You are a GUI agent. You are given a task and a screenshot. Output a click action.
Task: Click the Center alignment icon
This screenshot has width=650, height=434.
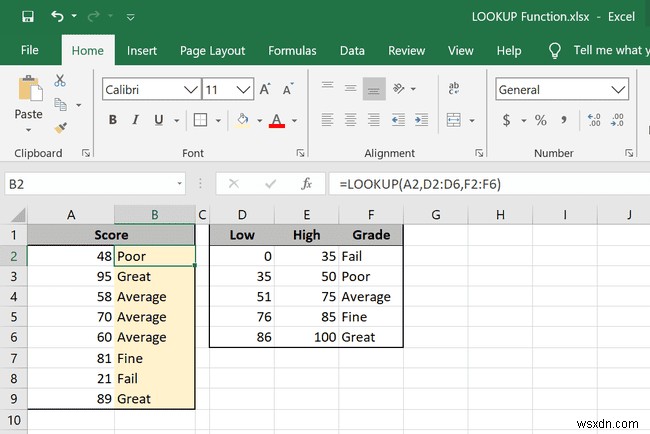[351, 120]
